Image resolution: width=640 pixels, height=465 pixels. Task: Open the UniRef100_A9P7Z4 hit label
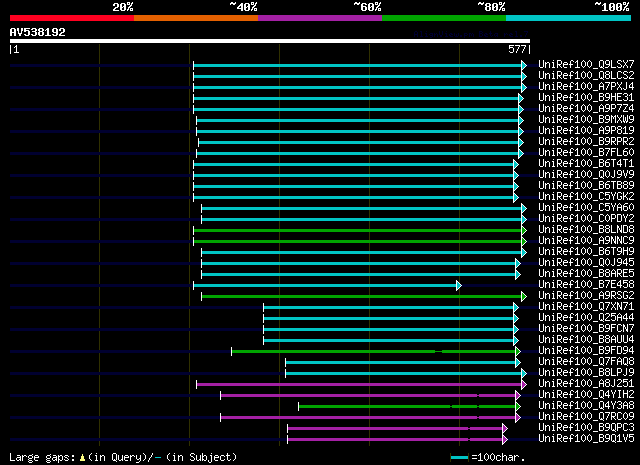tap(586, 108)
